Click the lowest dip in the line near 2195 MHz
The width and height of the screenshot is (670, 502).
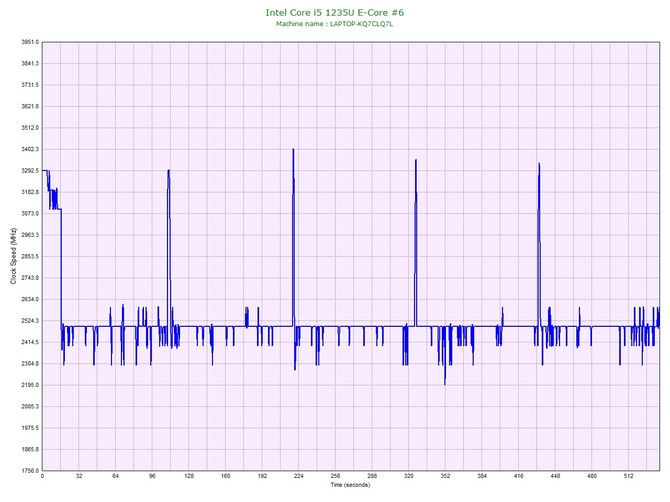[445, 384]
